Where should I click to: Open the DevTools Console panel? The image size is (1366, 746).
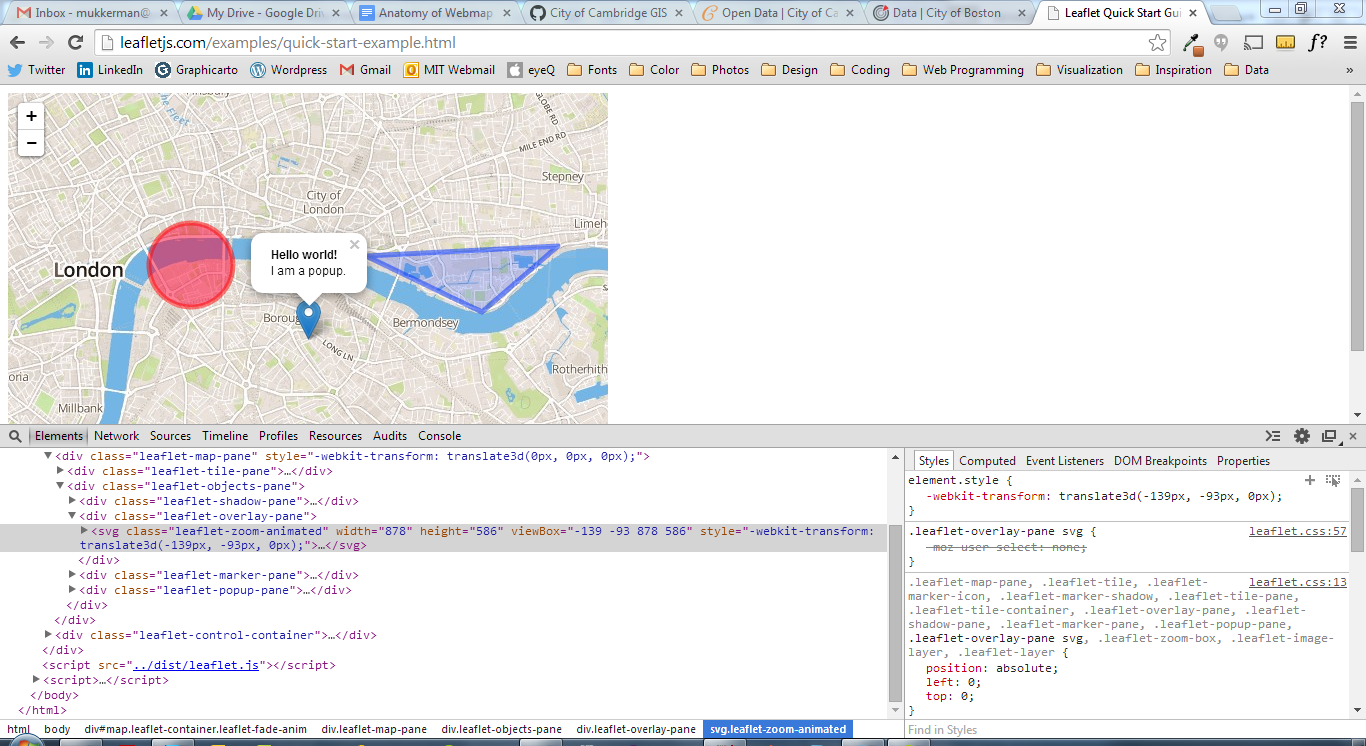tap(439, 436)
